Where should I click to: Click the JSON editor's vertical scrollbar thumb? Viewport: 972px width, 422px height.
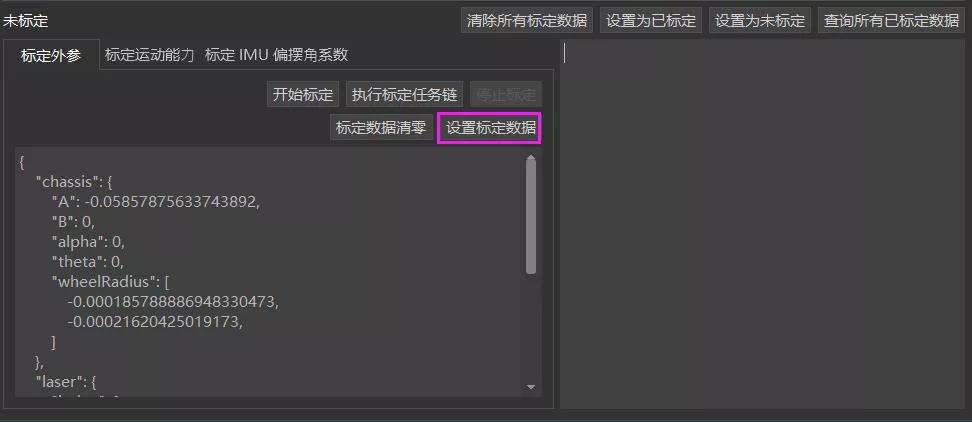(x=531, y=214)
